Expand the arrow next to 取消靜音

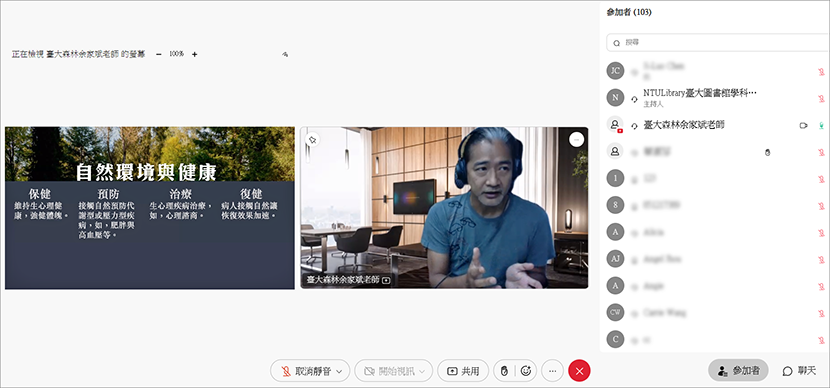point(339,372)
